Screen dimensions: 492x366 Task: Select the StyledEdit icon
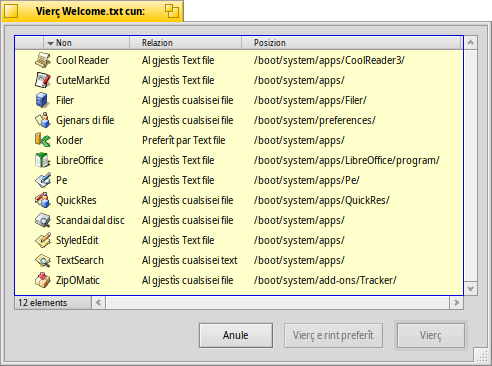point(43,240)
